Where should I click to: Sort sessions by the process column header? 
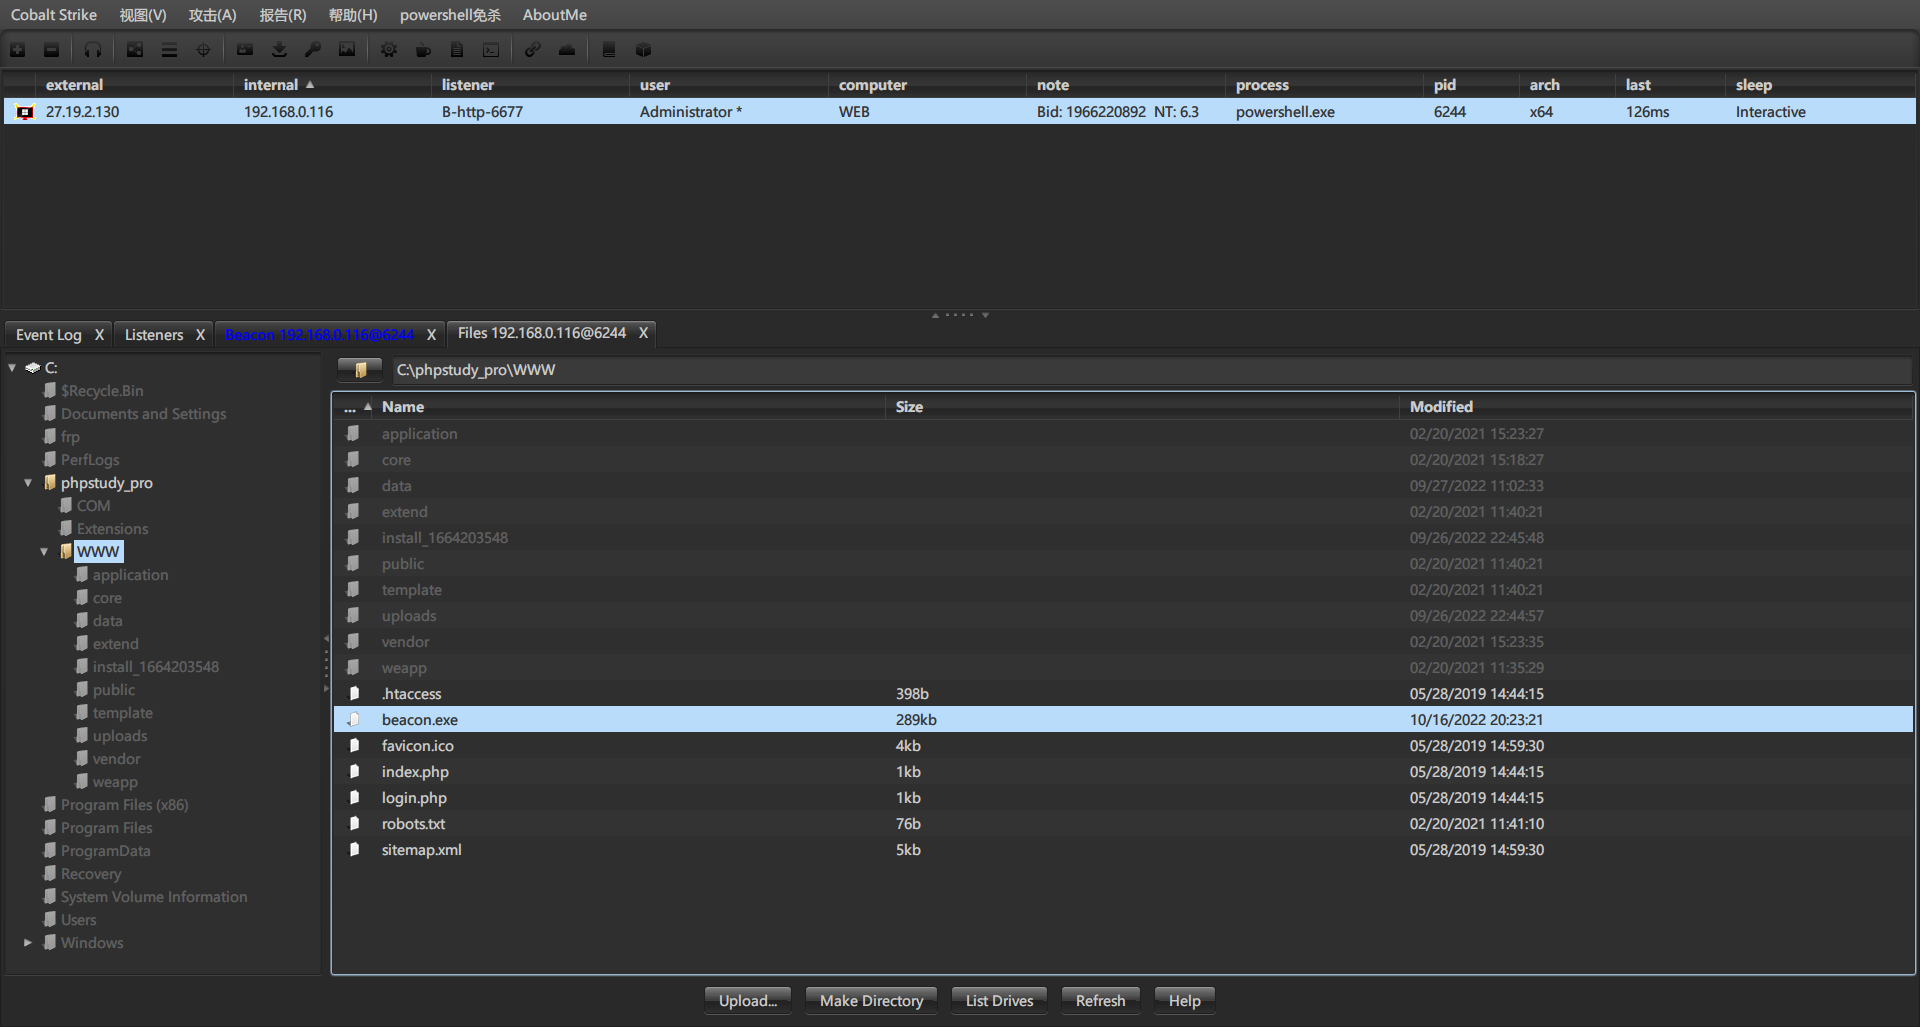tap(1324, 85)
